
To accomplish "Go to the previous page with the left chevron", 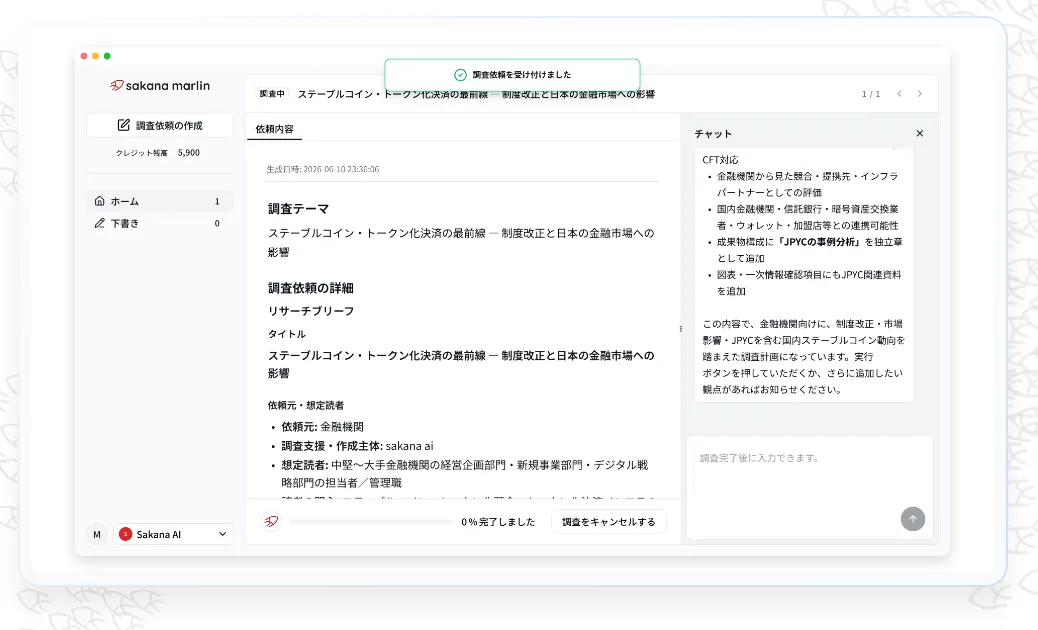I will [899, 94].
